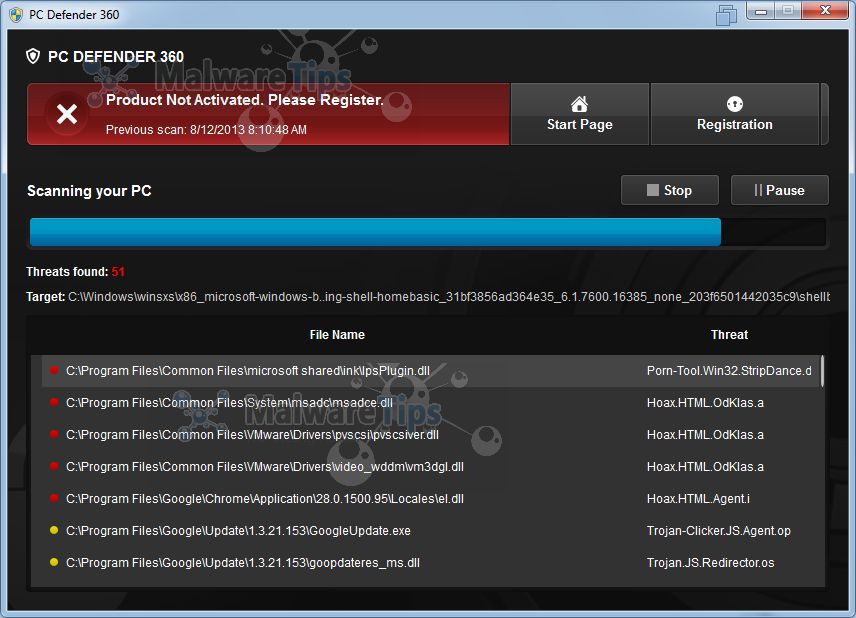Screen dimensions: 856x618
Task: Click the Product Not Activated message
Action: click(x=245, y=100)
